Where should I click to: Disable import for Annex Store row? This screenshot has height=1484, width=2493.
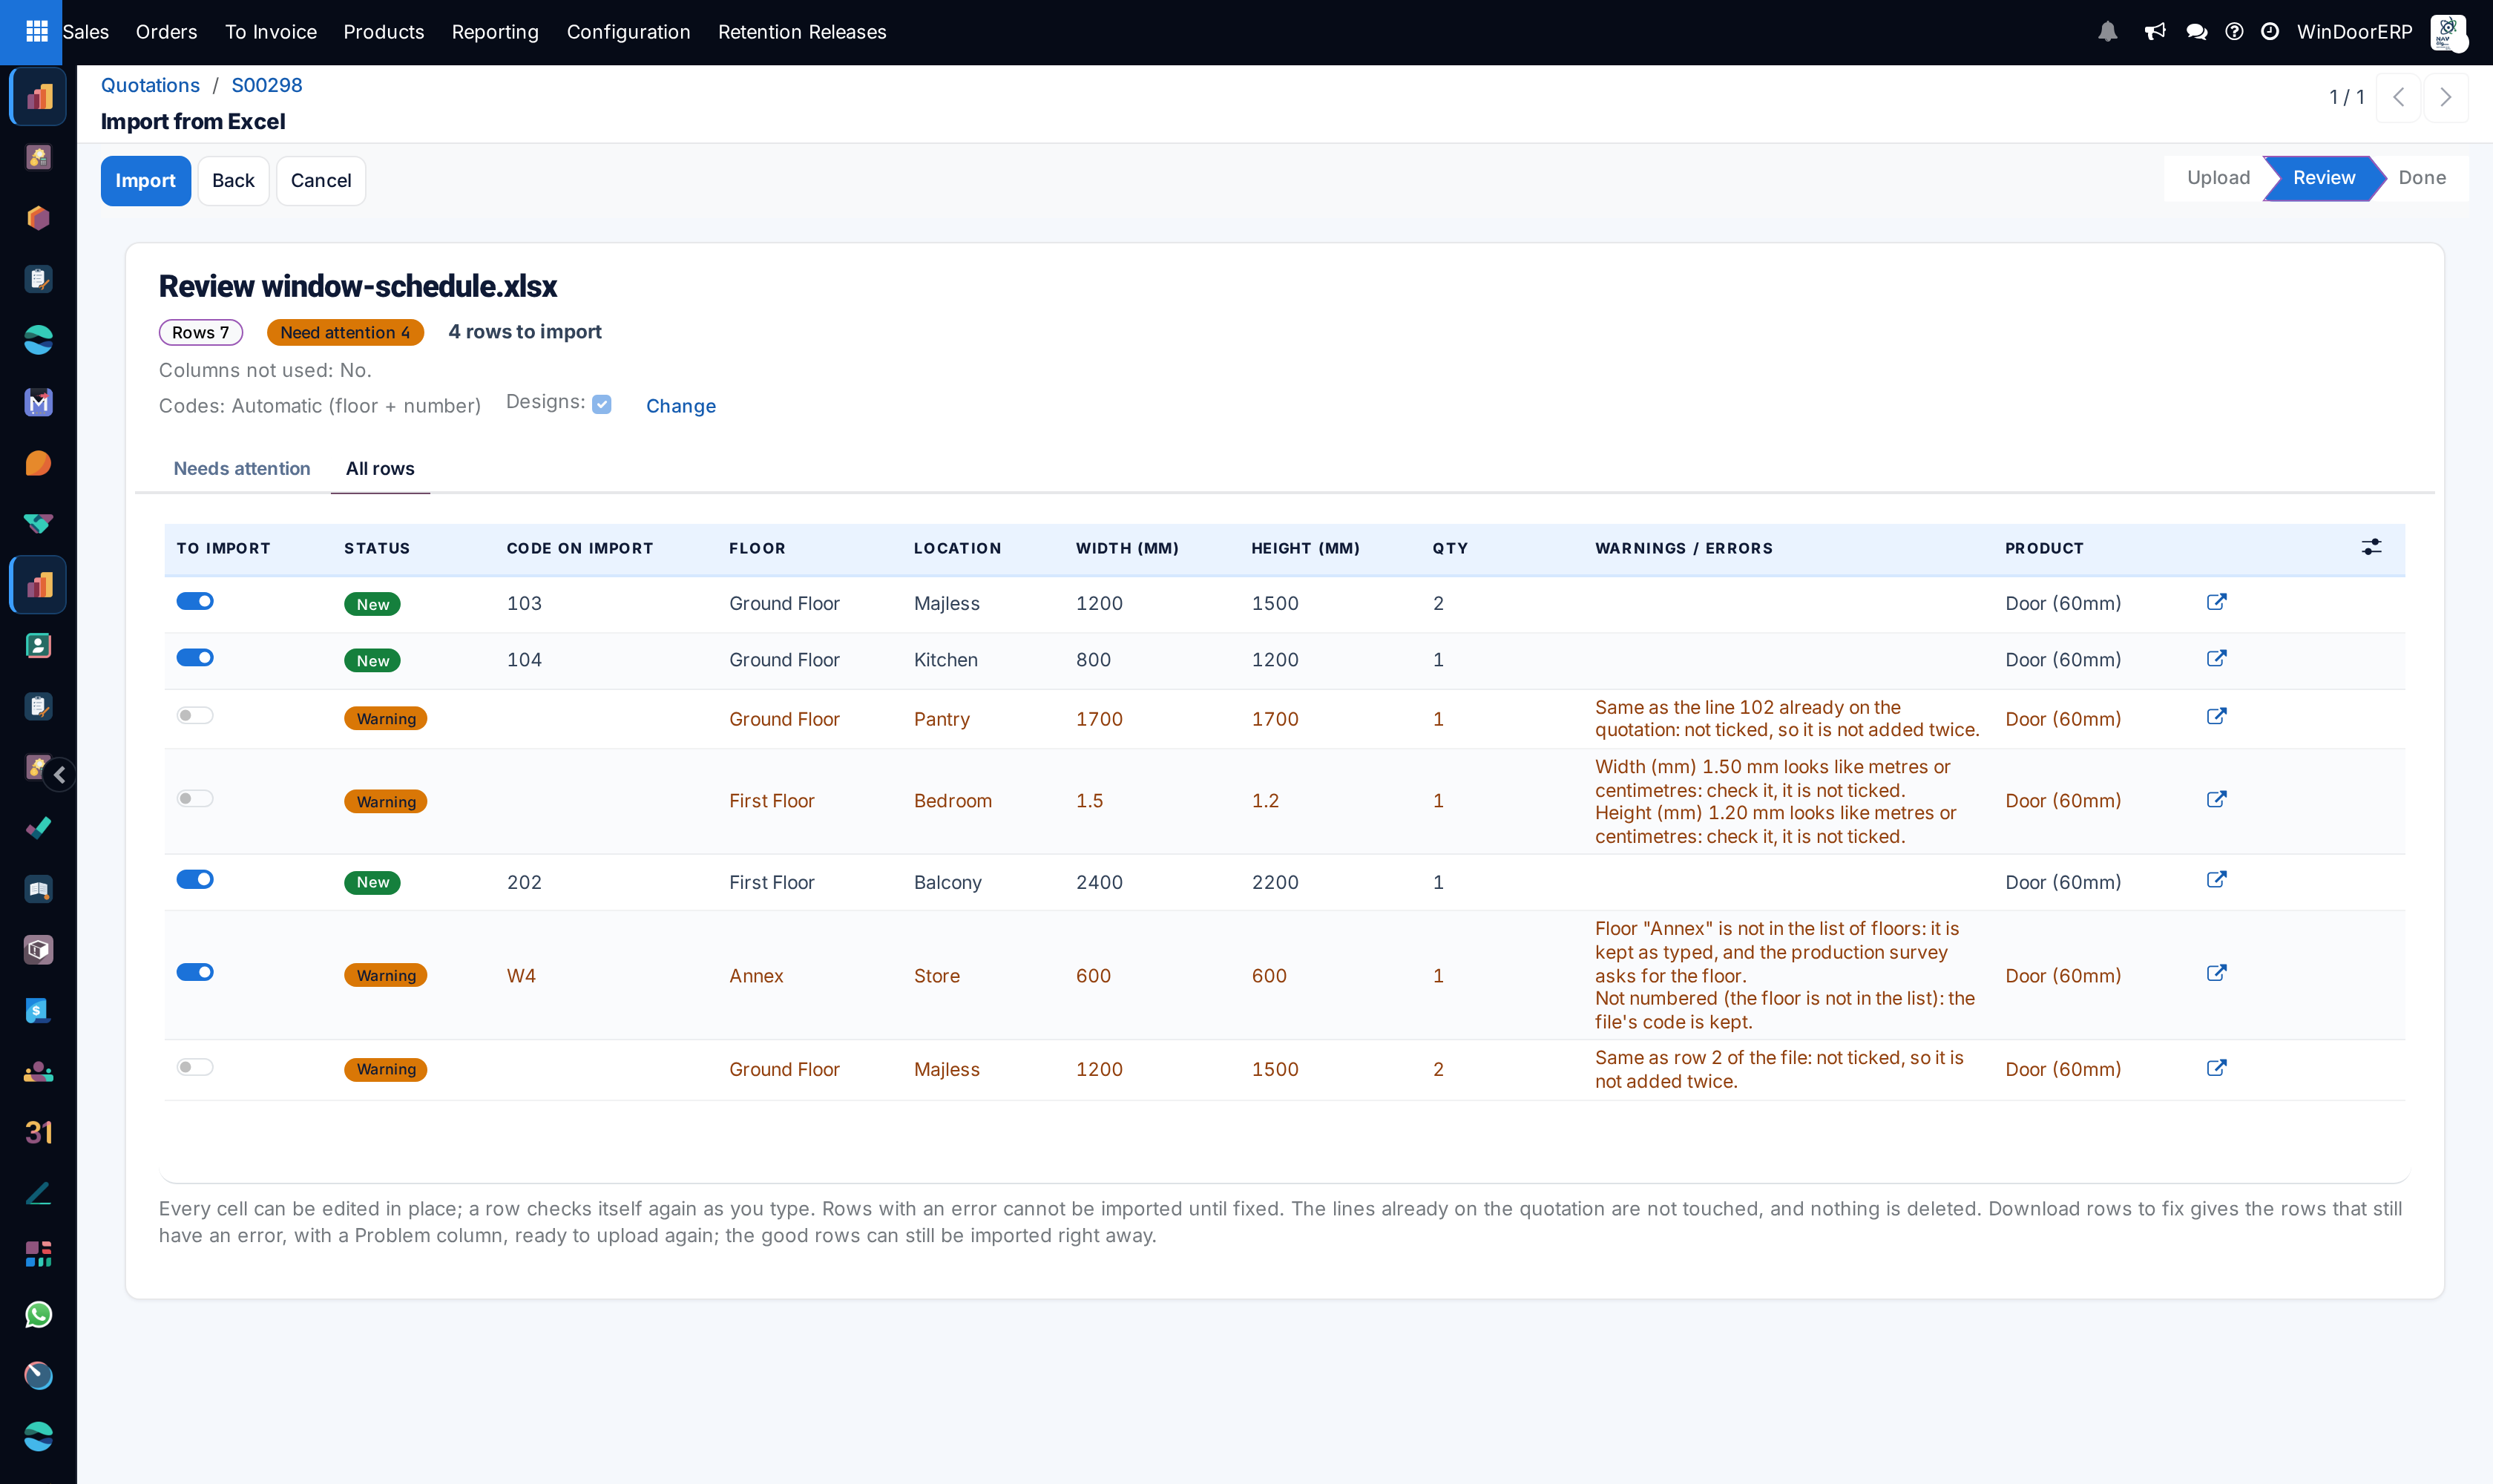195,973
